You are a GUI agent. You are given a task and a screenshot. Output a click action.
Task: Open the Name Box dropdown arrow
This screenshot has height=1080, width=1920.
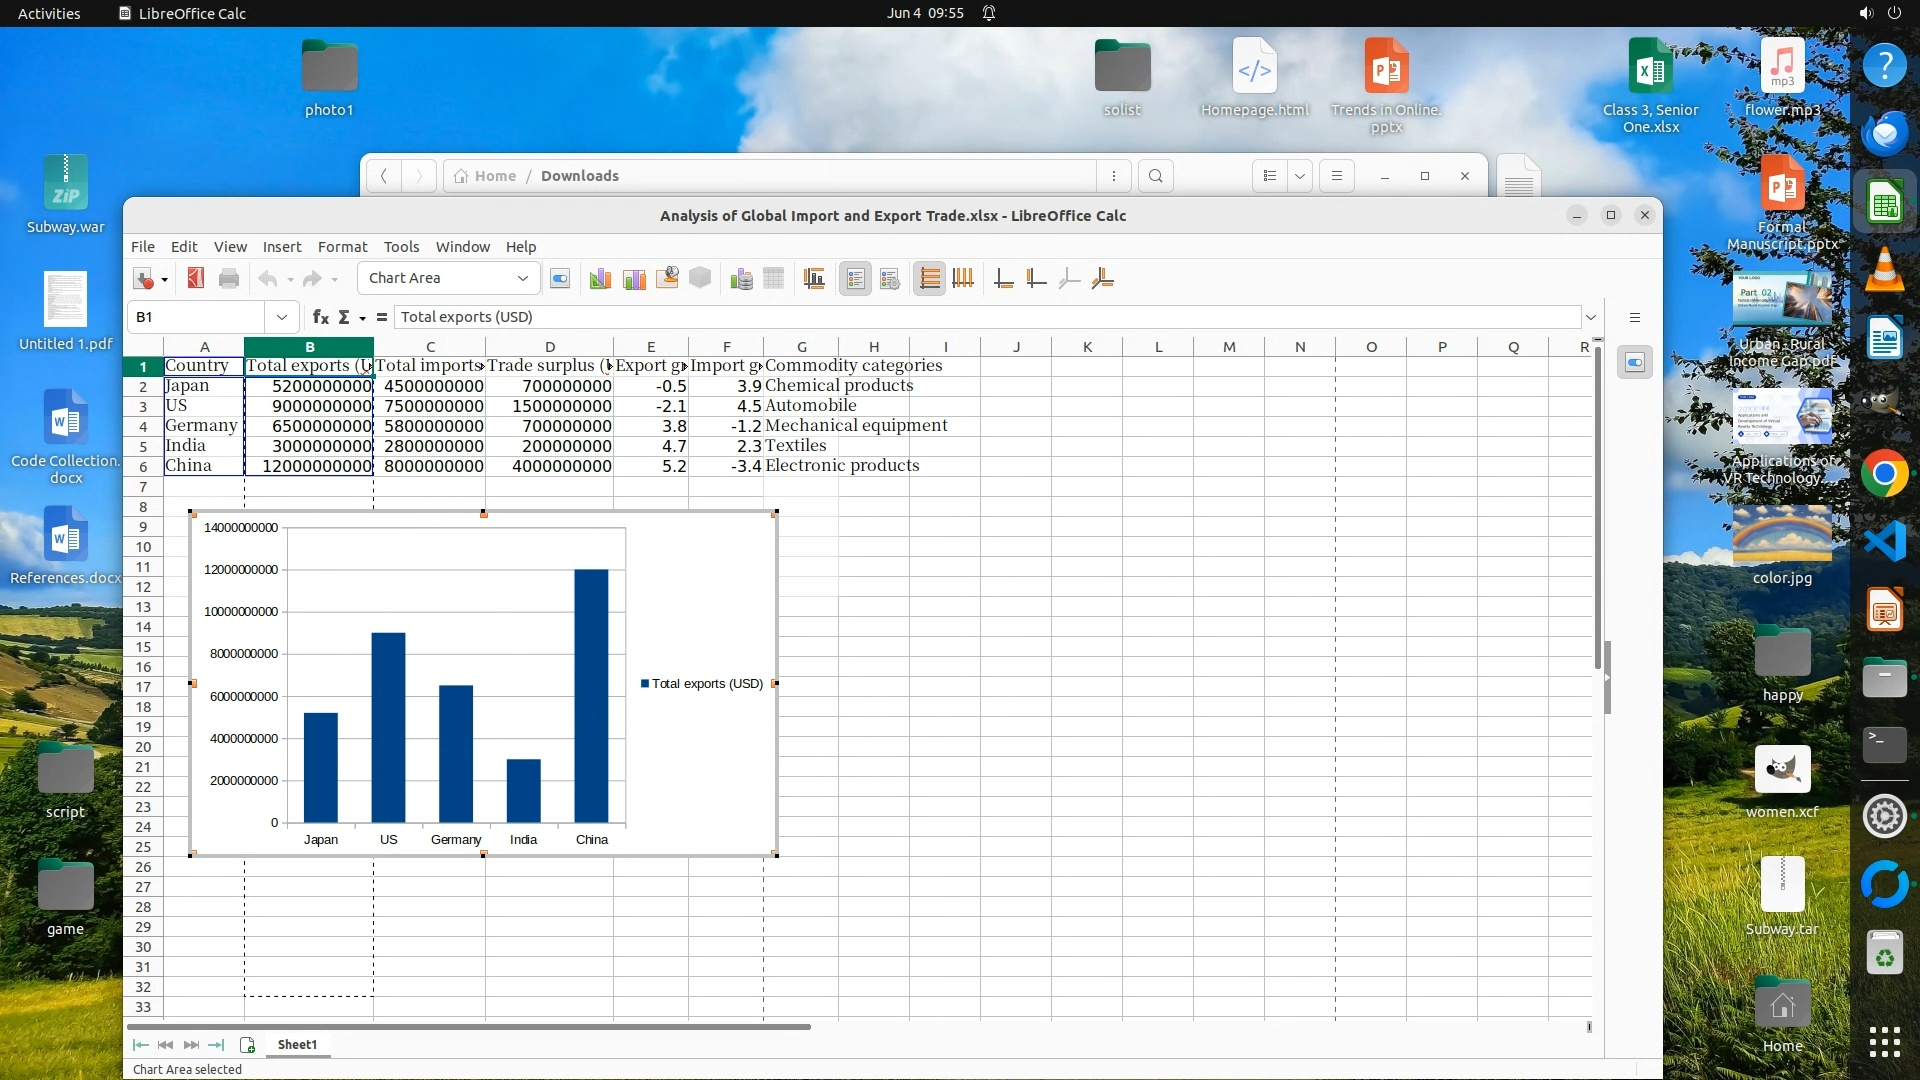(282, 317)
